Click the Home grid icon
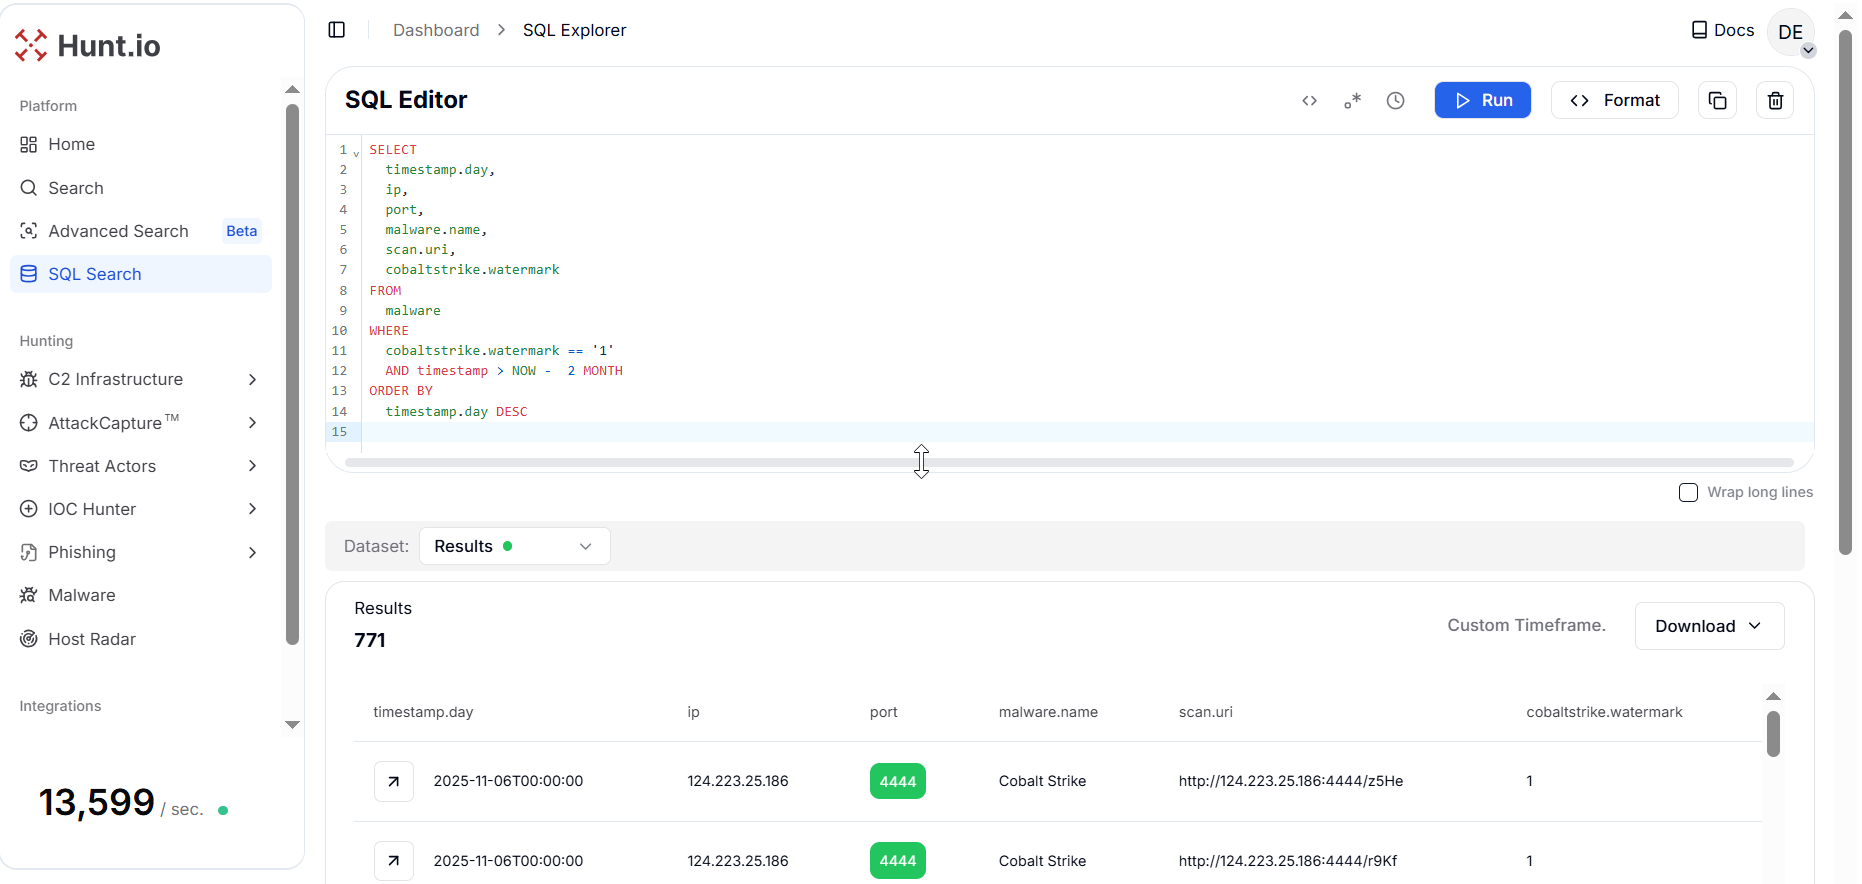This screenshot has width=1862, height=884. 29,144
